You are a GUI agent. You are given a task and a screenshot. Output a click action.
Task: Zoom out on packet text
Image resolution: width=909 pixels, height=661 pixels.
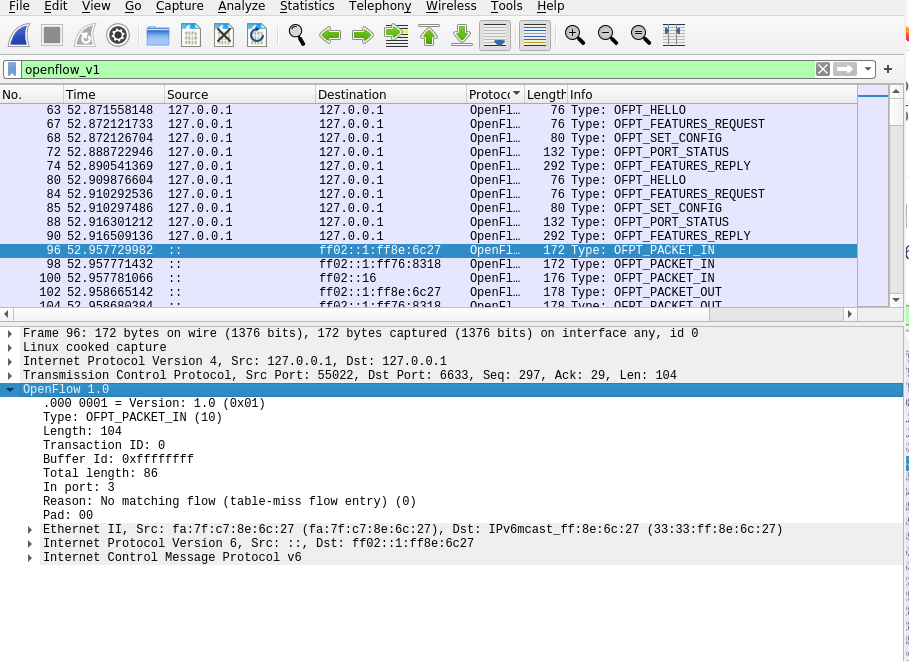pos(608,35)
